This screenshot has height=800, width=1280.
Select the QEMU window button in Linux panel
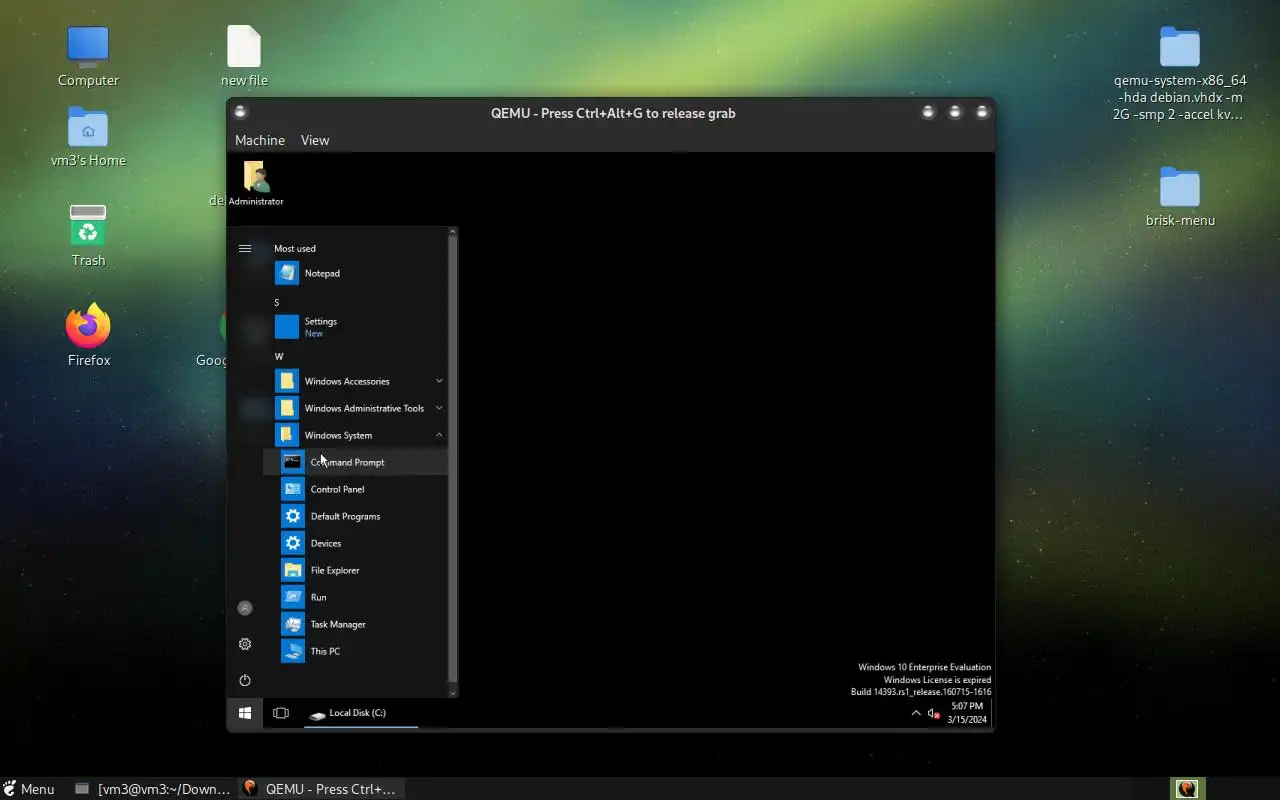coord(320,789)
